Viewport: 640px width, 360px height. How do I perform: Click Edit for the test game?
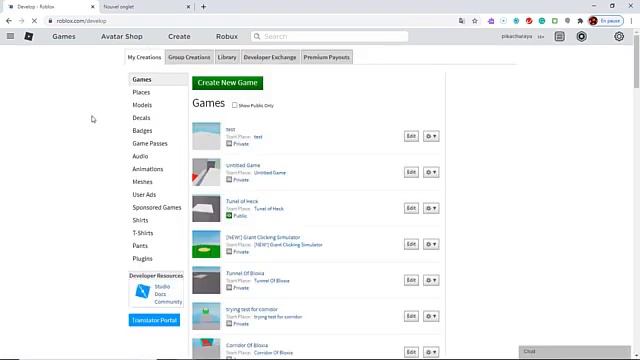tap(411, 136)
